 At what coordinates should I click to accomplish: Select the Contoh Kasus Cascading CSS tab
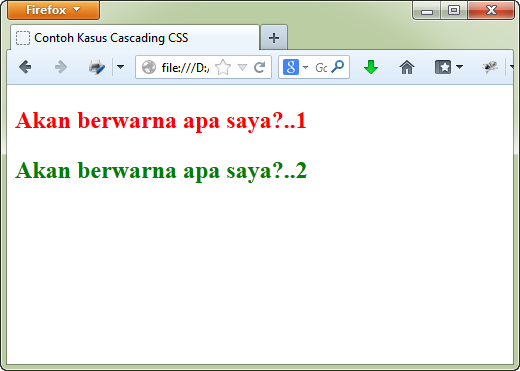click(x=135, y=38)
